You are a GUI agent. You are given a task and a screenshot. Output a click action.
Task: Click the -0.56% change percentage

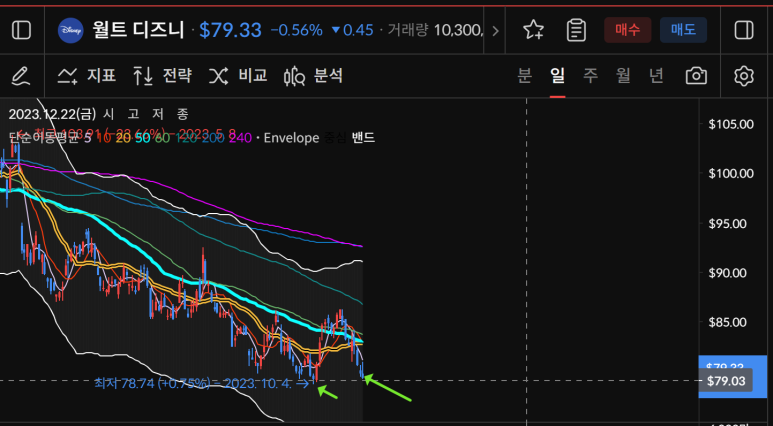click(x=297, y=31)
